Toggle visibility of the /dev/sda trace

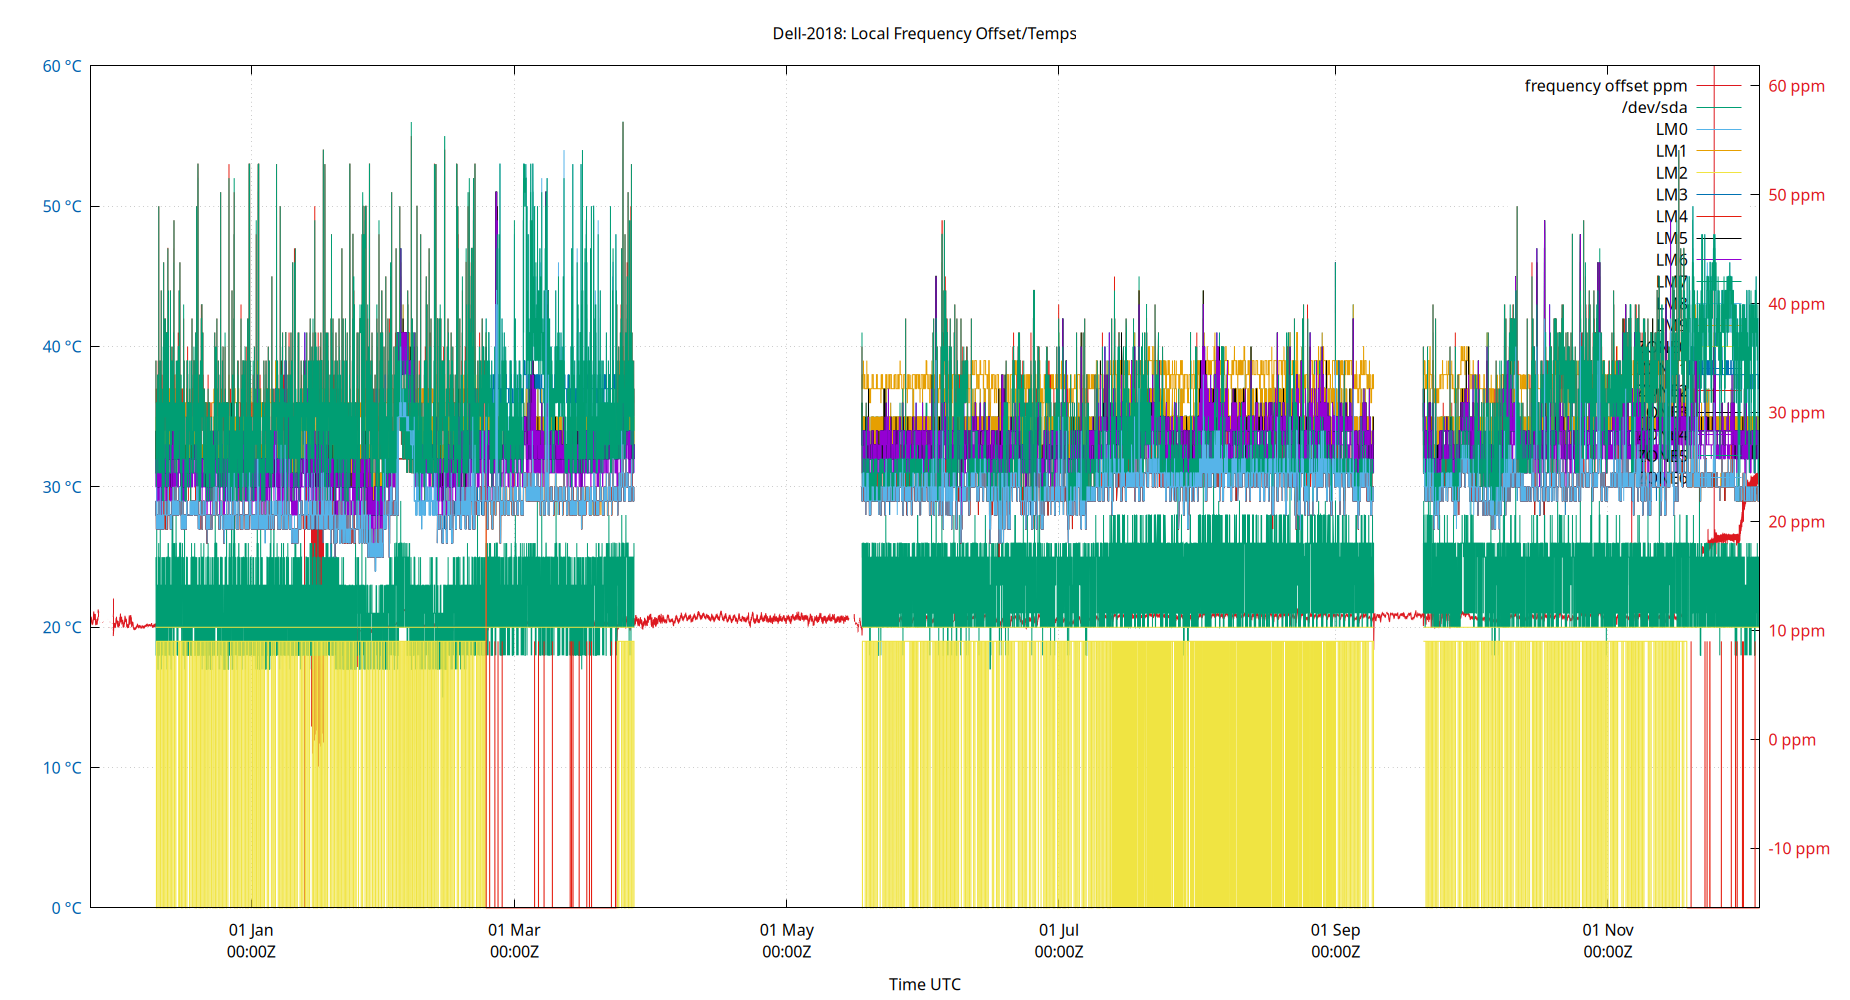[x=1719, y=107]
